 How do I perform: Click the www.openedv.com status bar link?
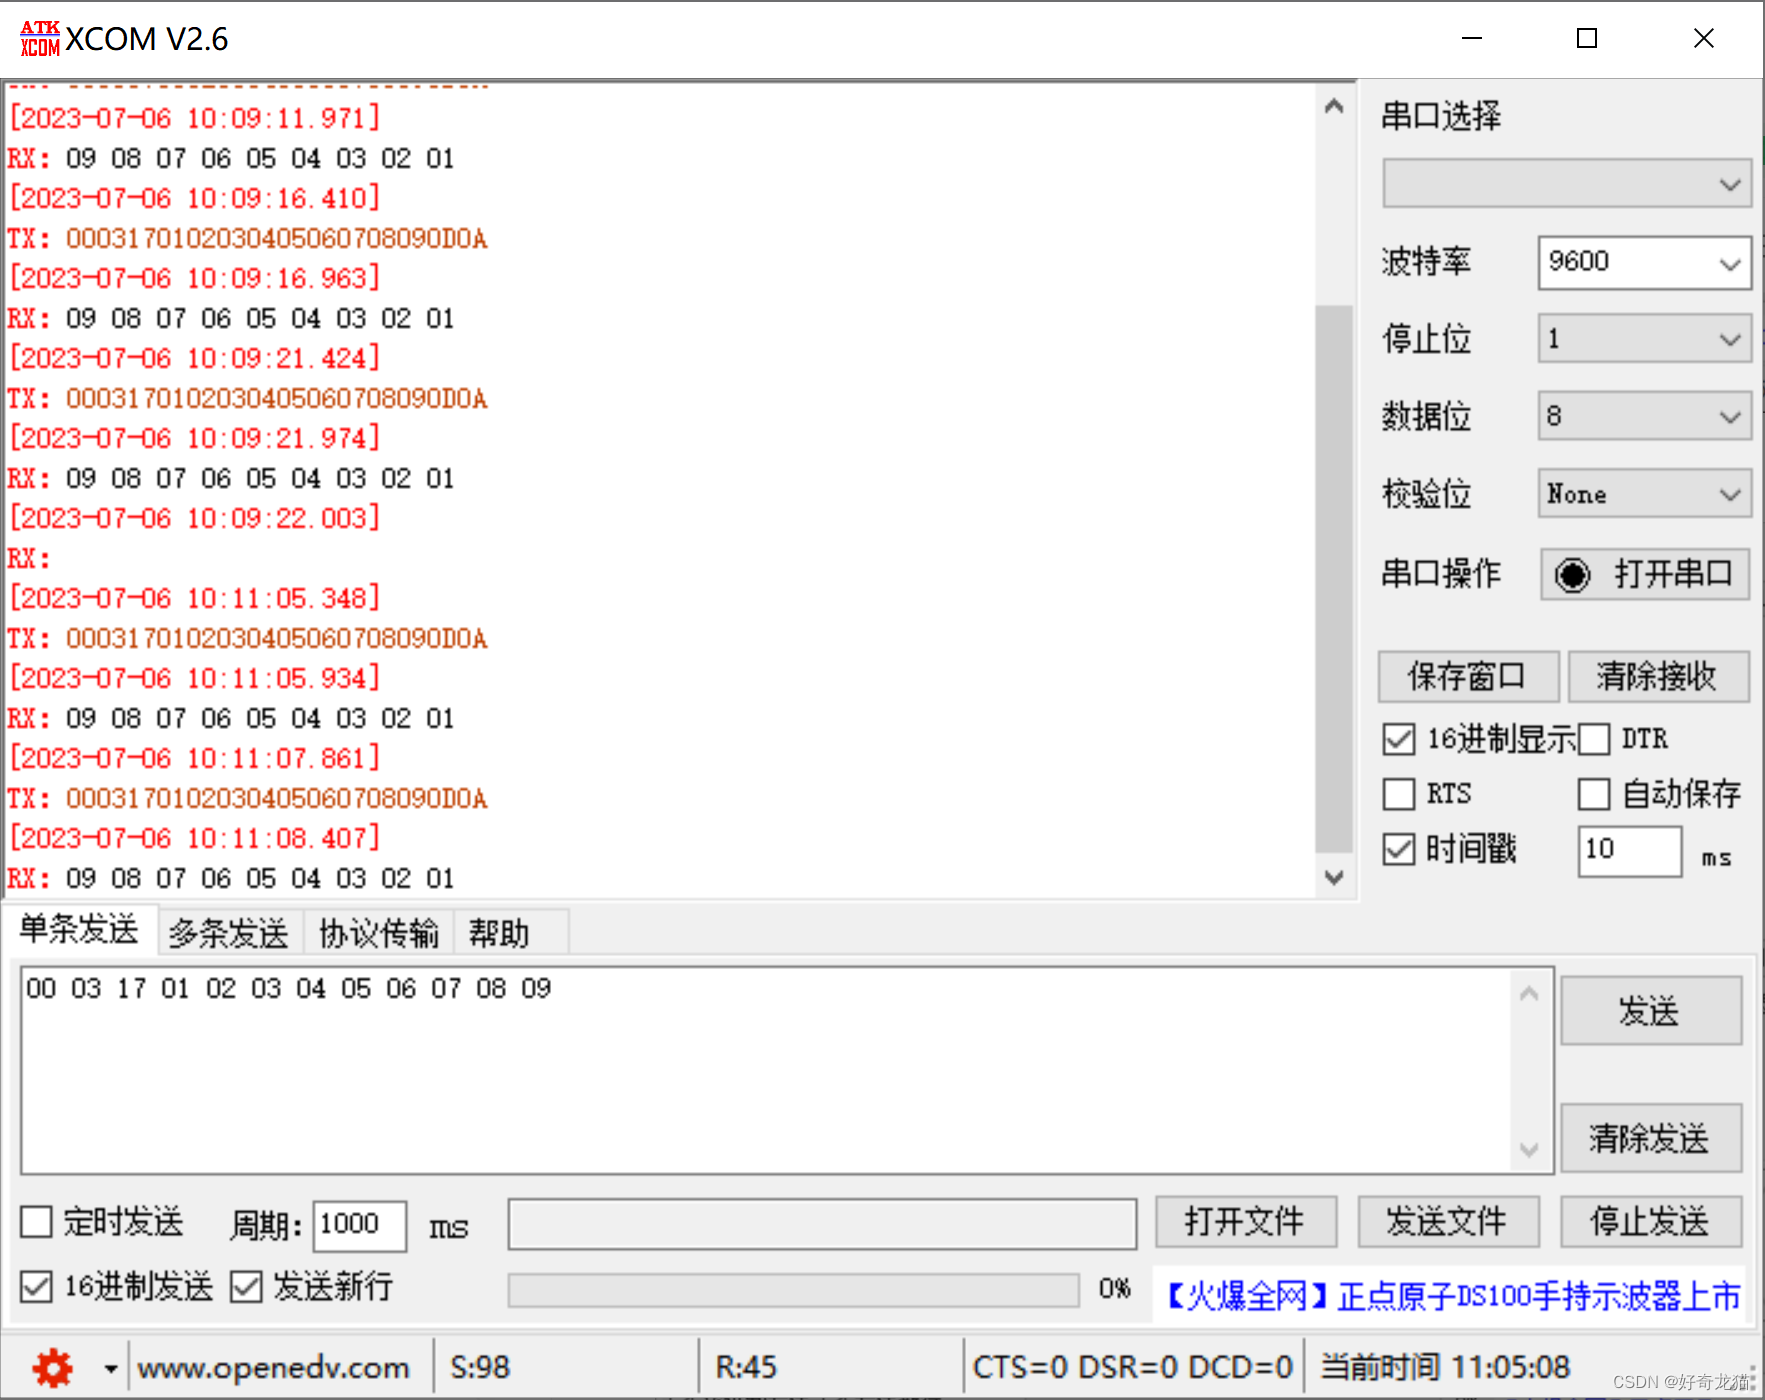point(274,1367)
